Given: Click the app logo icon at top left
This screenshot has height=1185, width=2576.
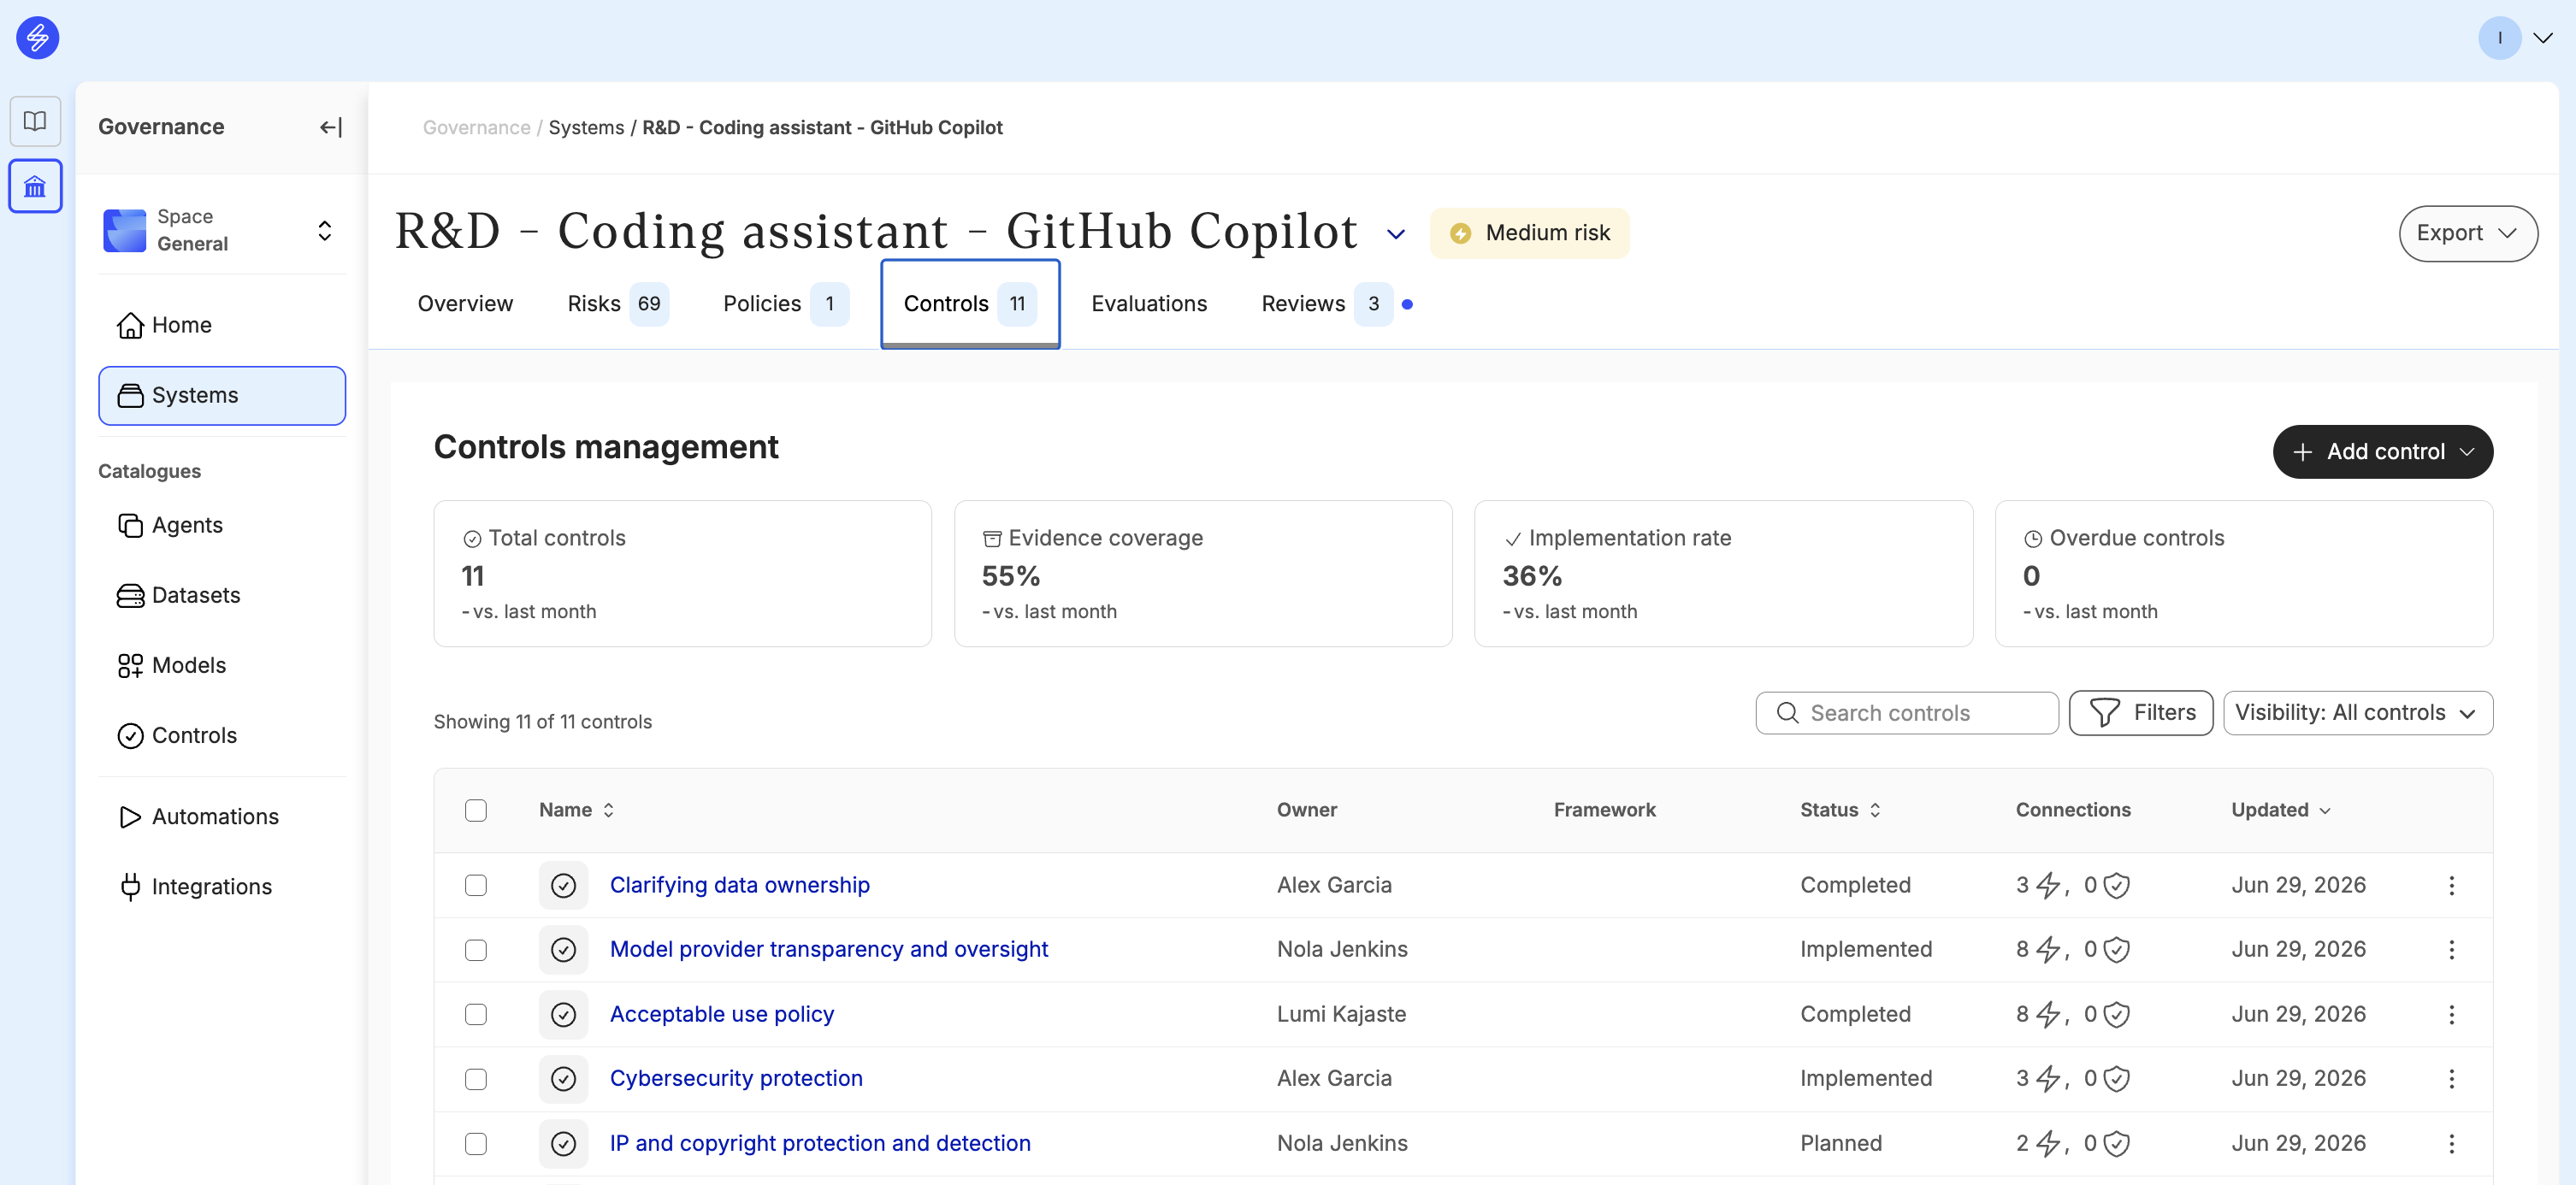Looking at the screenshot, I should click(x=37, y=38).
